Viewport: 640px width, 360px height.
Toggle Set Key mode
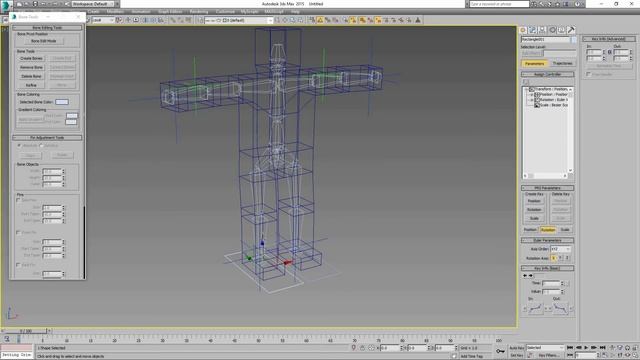[517, 356]
